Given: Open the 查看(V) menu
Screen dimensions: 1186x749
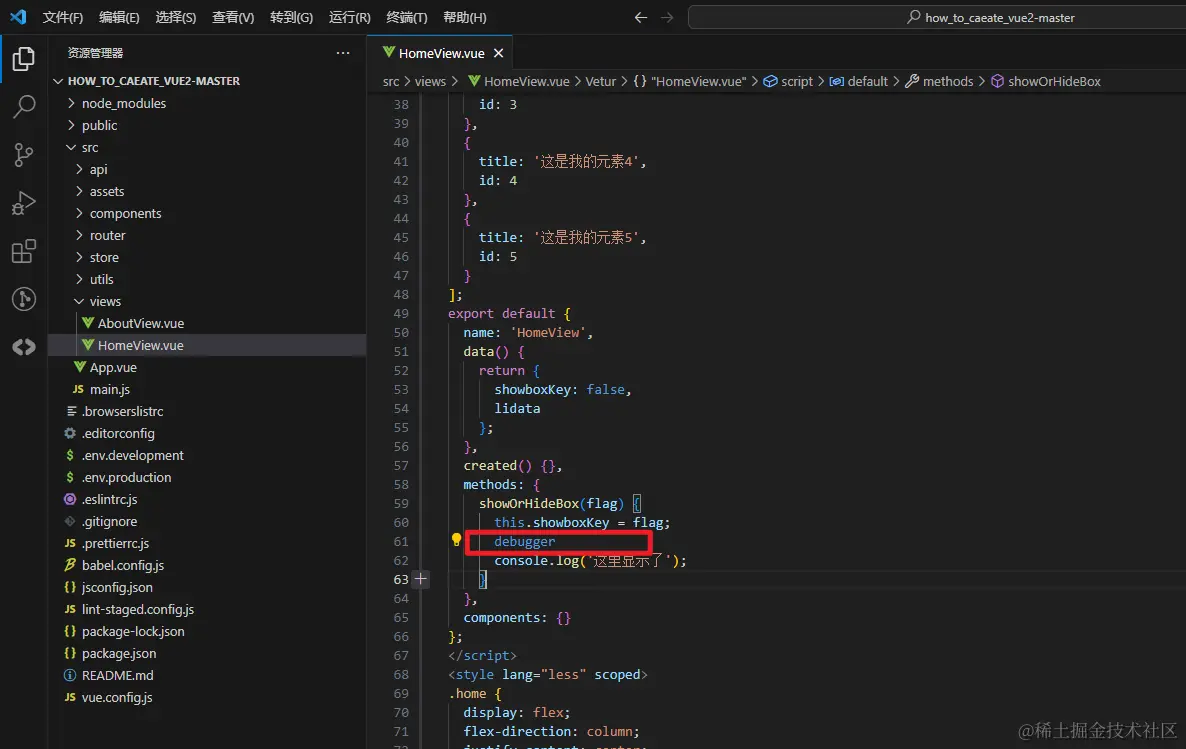Looking at the screenshot, I should click(x=233, y=17).
